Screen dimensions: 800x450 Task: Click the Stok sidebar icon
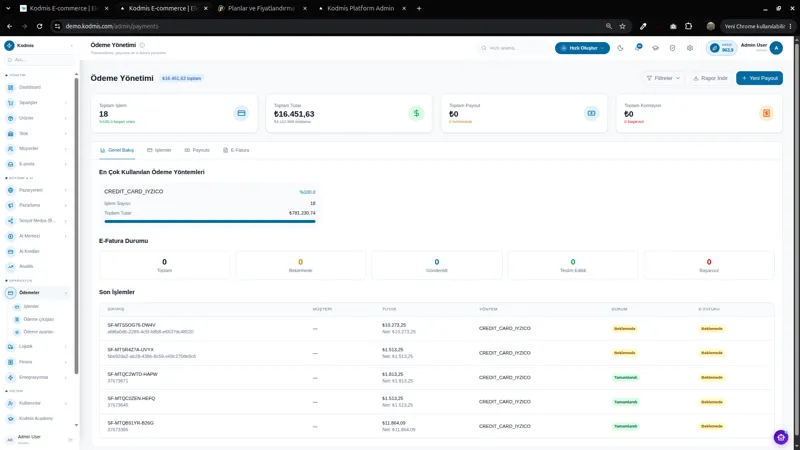coord(11,133)
